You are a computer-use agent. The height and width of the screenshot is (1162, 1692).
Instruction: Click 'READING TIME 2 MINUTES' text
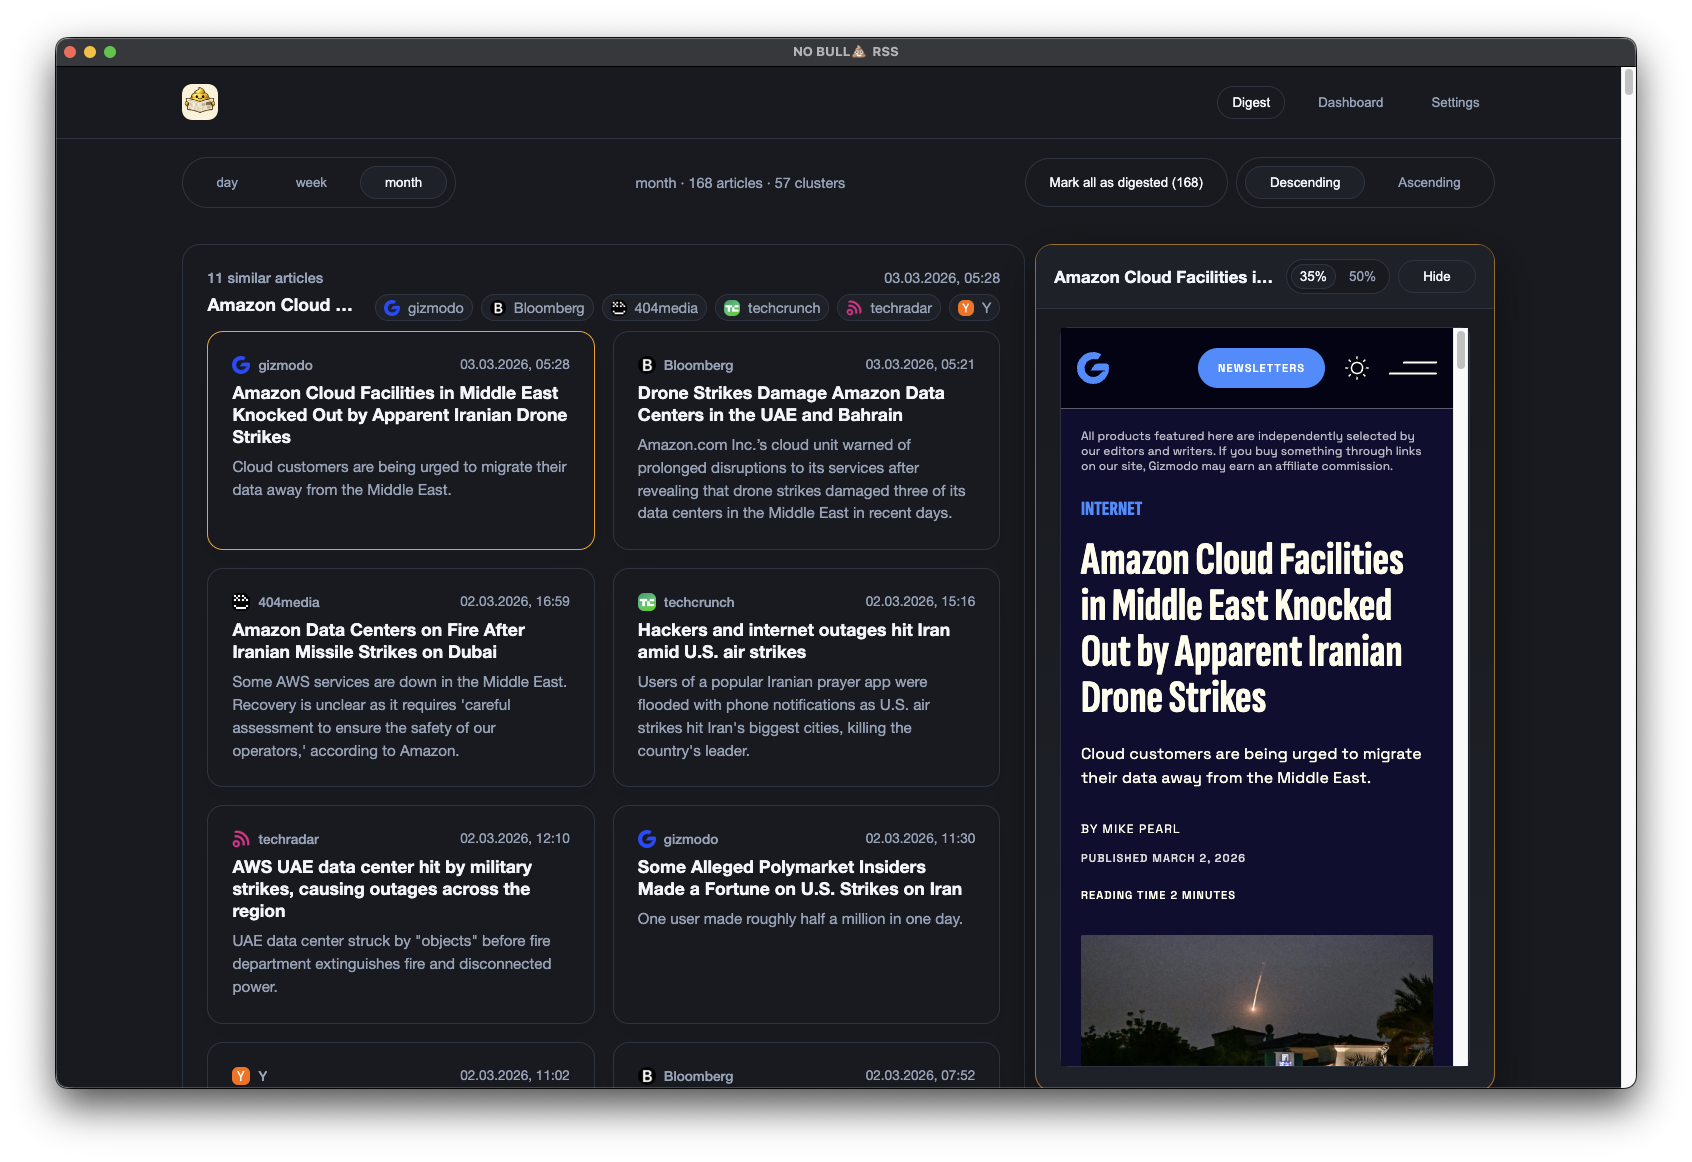[1158, 895]
